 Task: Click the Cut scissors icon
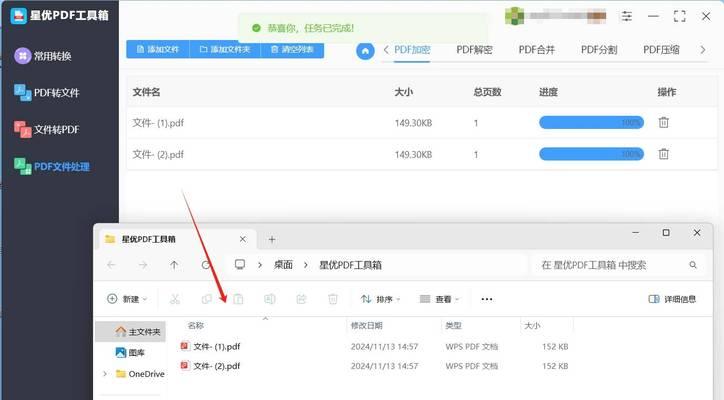pyautogui.click(x=175, y=299)
